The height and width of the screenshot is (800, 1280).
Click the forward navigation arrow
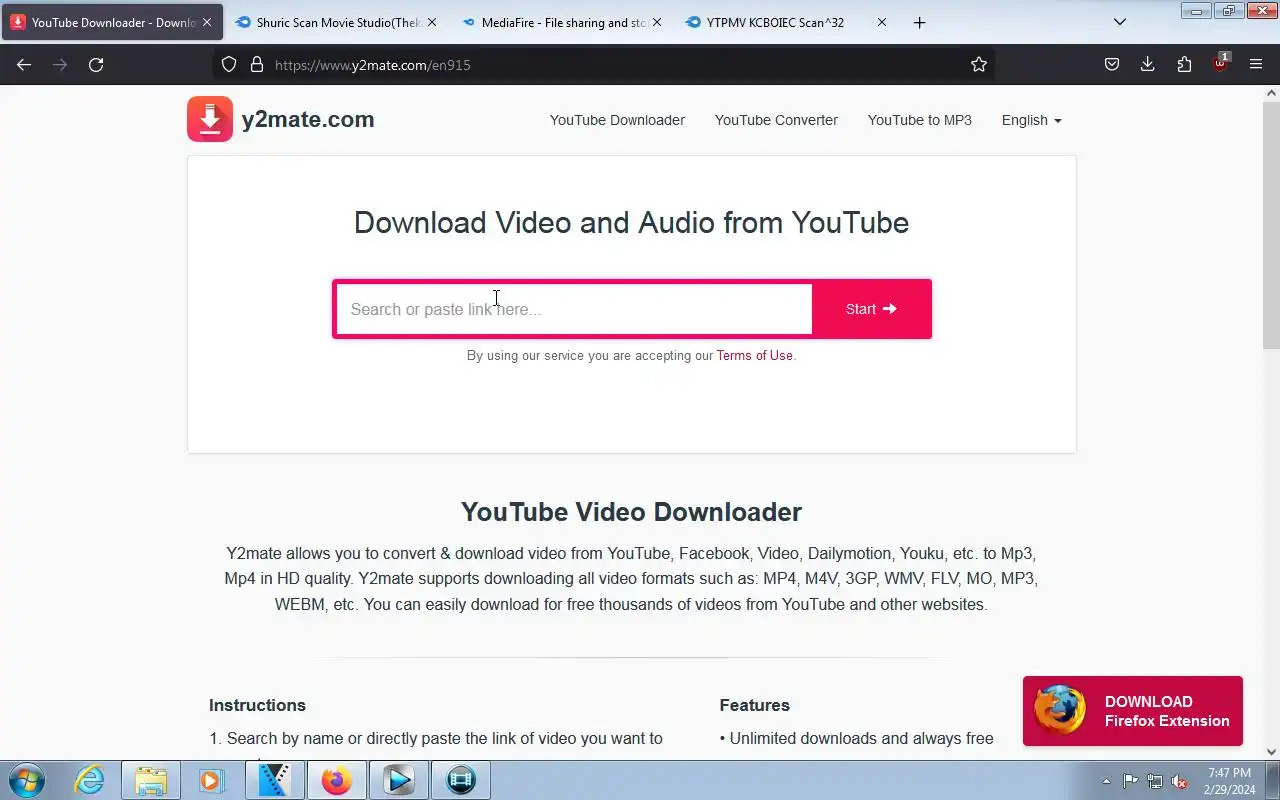pyautogui.click(x=60, y=64)
